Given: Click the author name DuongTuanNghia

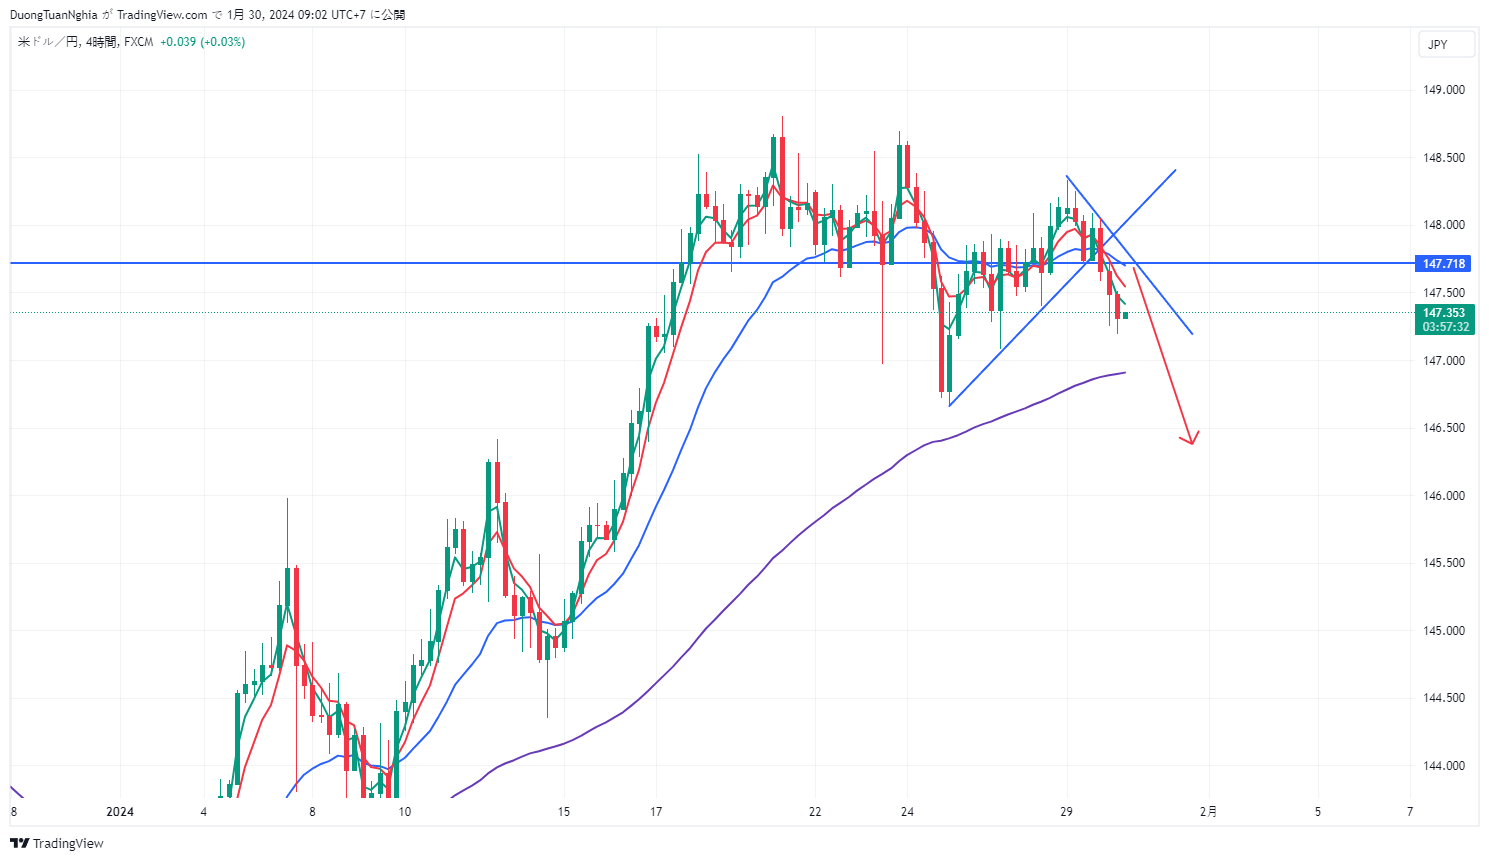Looking at the screenshot, I should click(x=54, y=15).
